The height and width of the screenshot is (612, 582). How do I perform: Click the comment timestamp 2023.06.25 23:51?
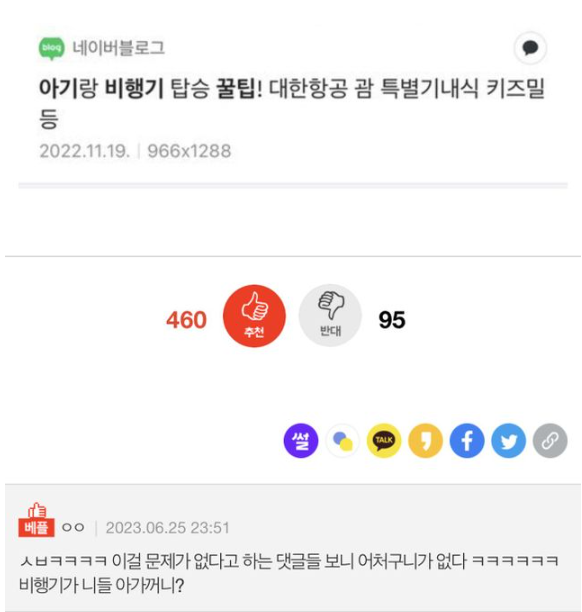(167, 528)
